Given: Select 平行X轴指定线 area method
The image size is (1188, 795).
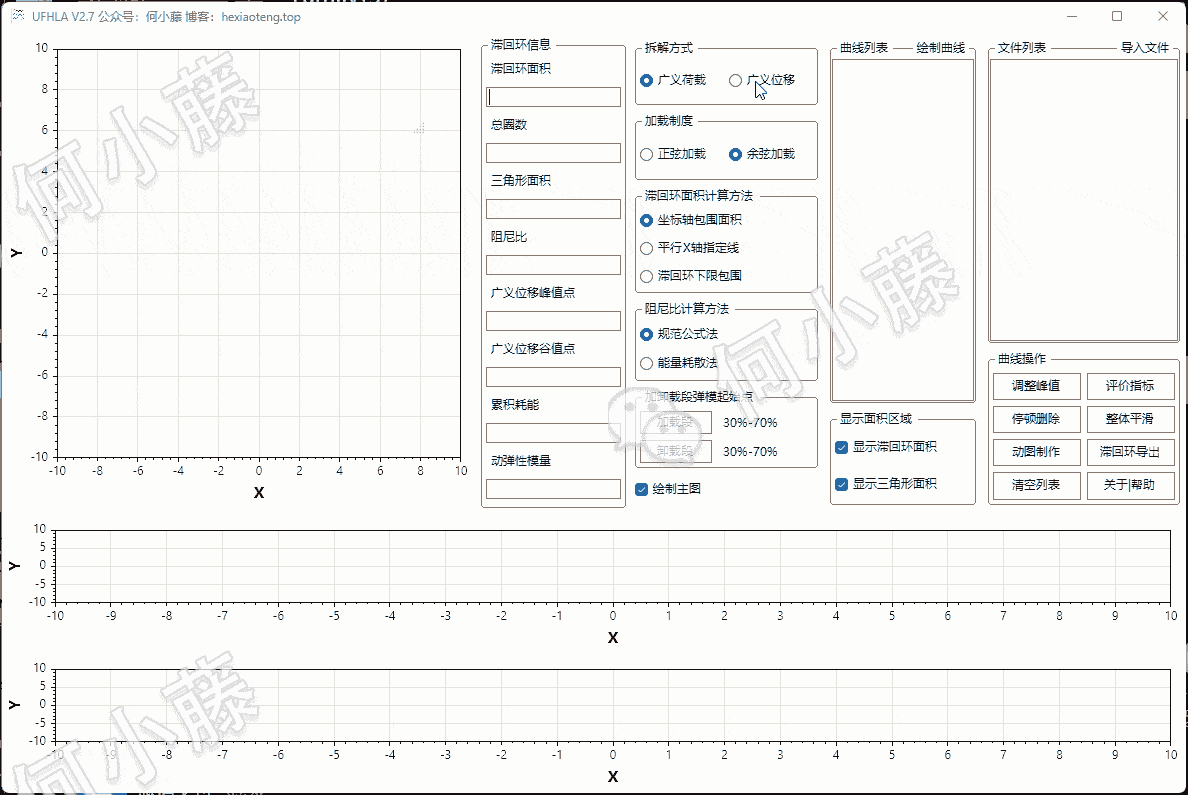Looking at the screenshot, I should click(x=646, y=248).
